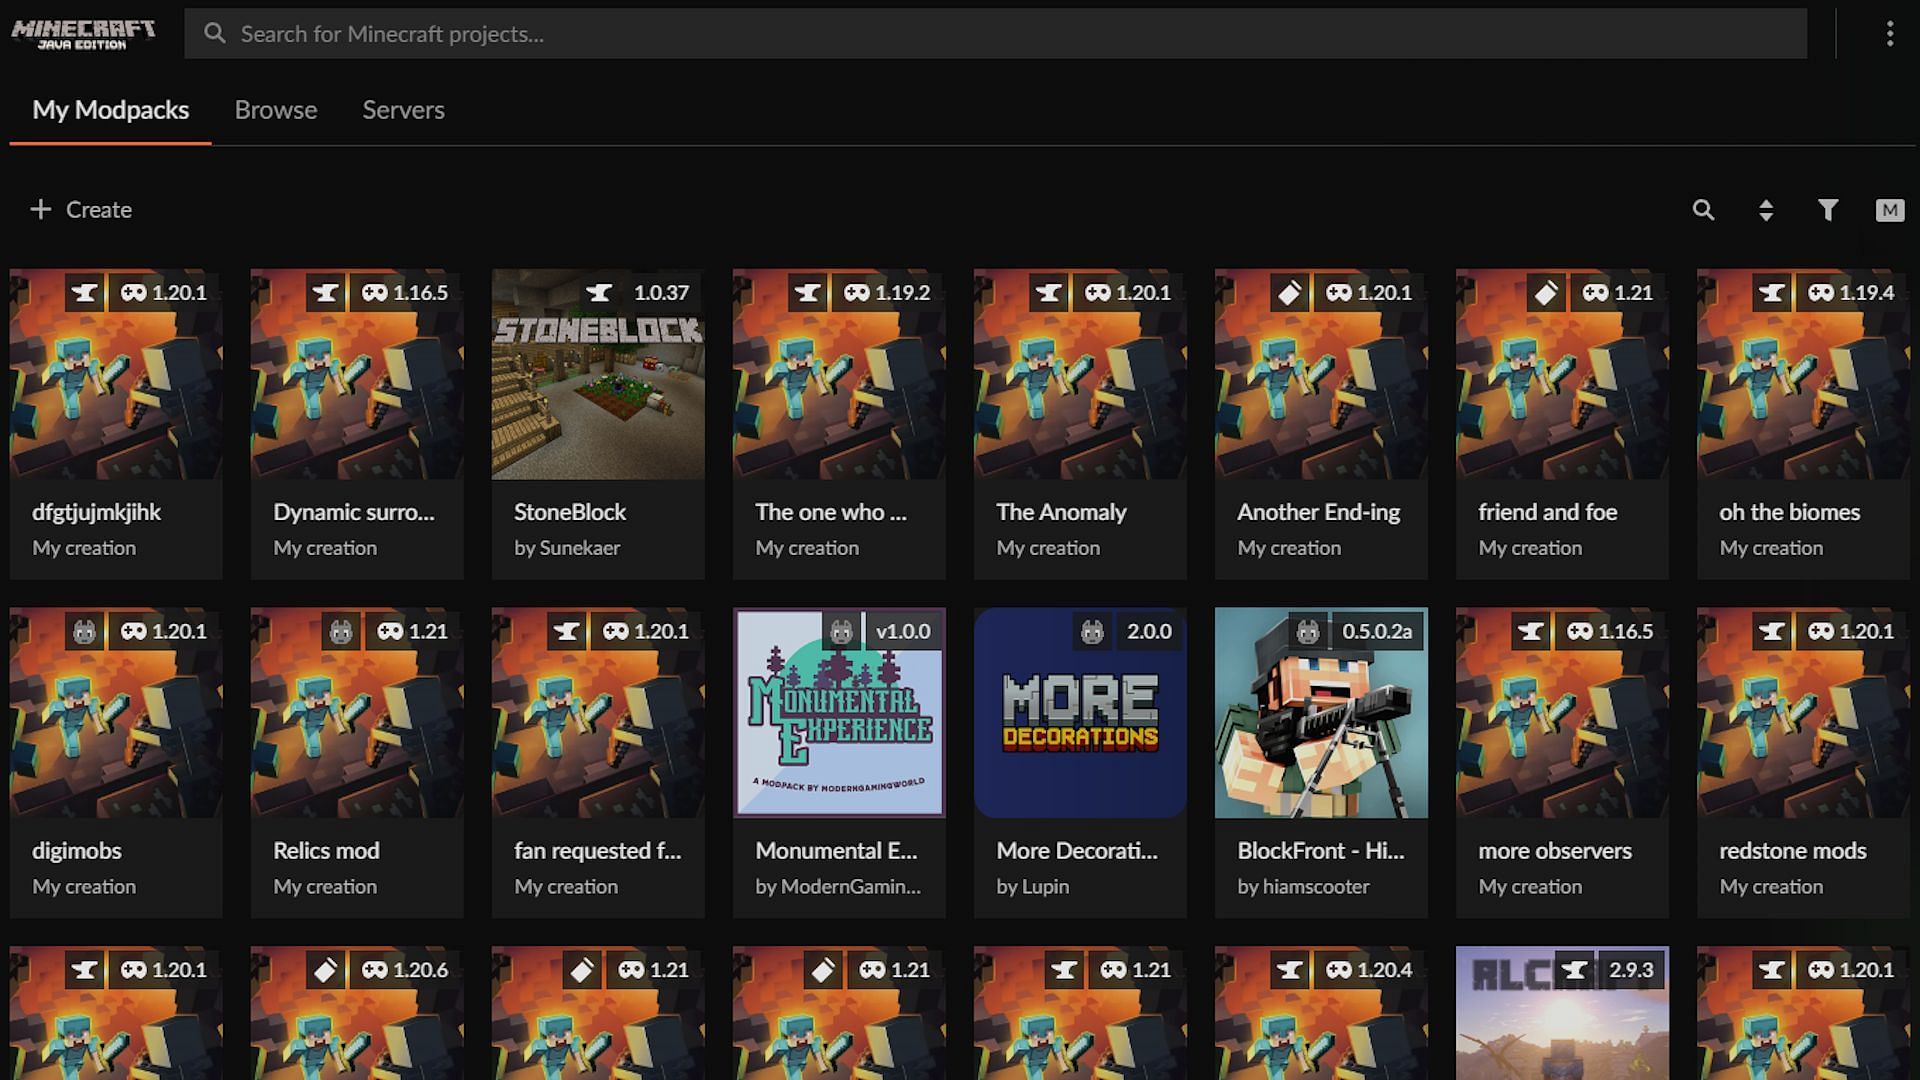Image resolution: width=1920 pixels, height=1080 pixels.
Task: Open the friend and foe title
Action: point(1548,512)
